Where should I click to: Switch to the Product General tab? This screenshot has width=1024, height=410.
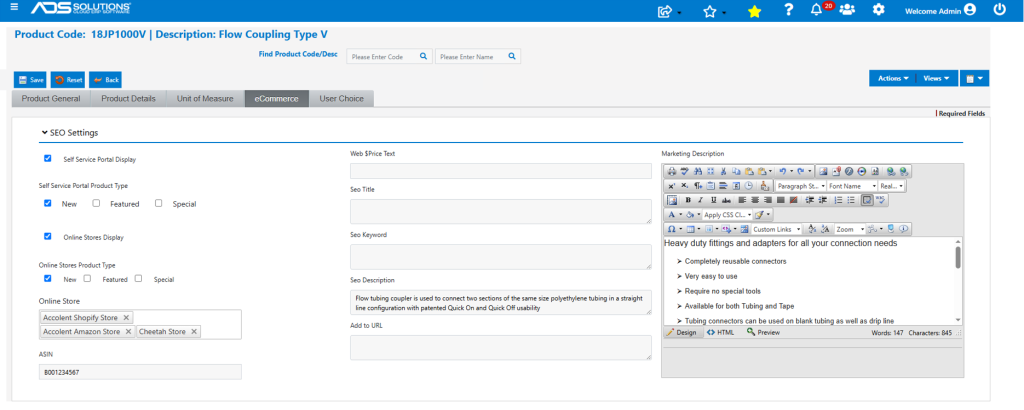tap(51, 99)
